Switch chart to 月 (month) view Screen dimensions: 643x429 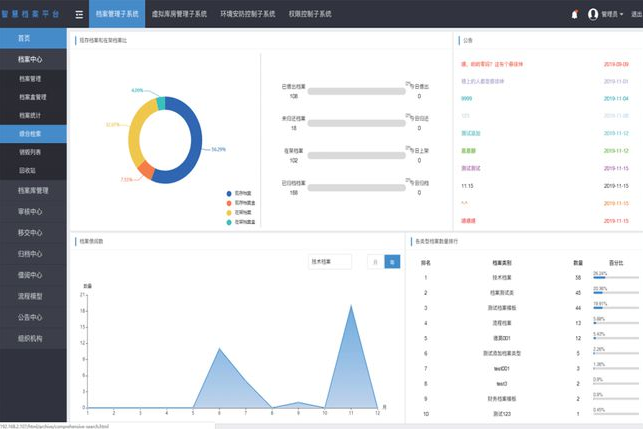[375, 262]
